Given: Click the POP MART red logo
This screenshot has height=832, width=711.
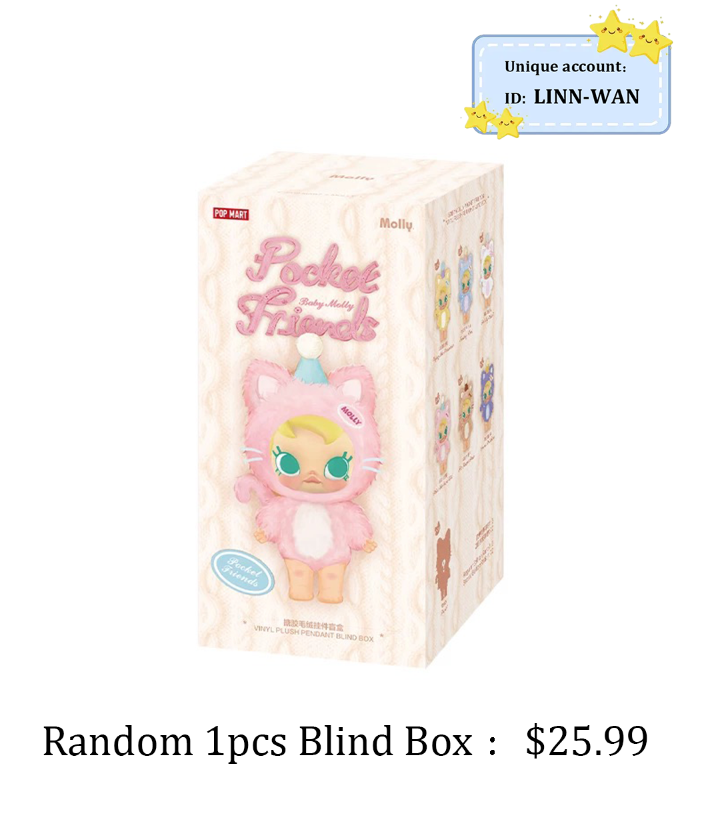Looking at the screenshot, I should click(231, 214).
